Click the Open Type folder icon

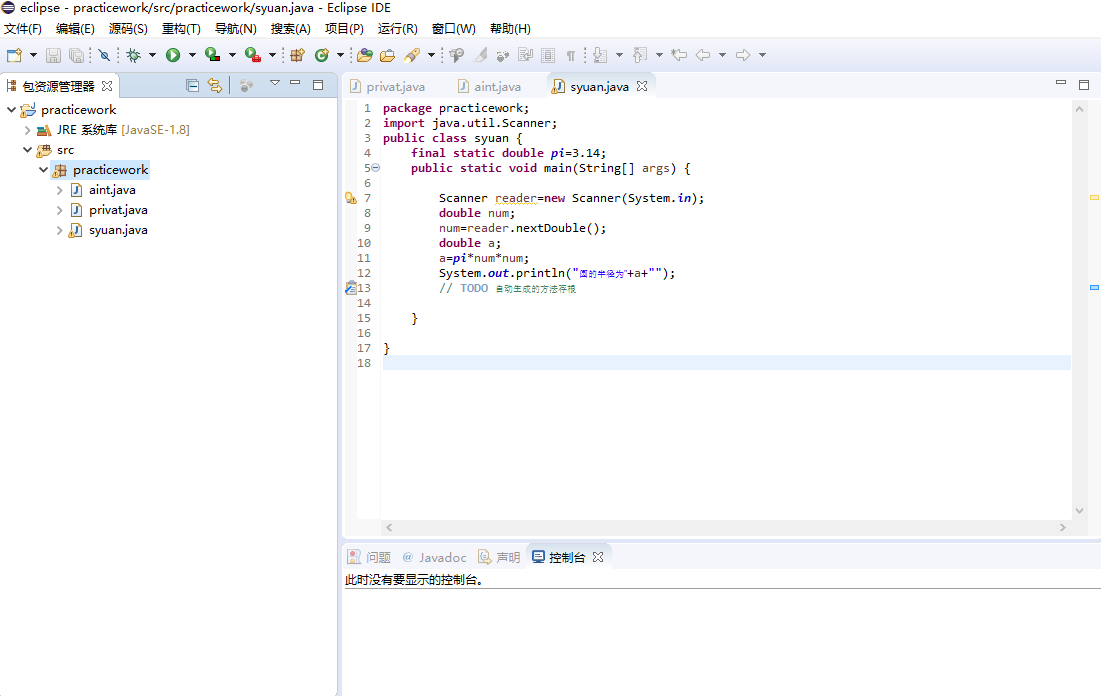click(x=365, y=55)
